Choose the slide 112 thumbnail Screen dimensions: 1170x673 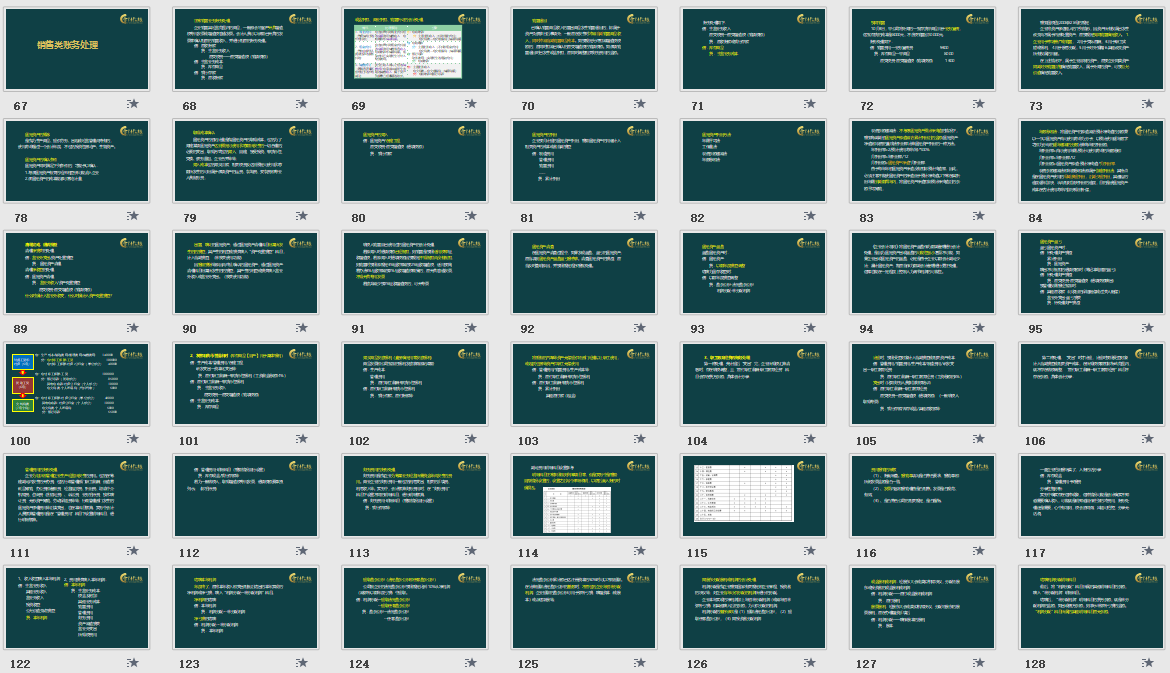coord(246,496)
